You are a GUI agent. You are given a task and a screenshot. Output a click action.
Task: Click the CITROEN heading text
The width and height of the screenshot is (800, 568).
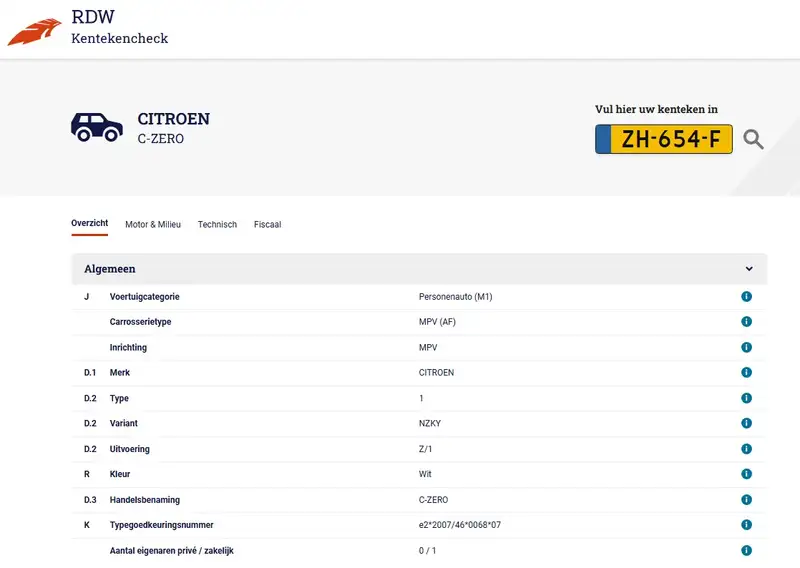coord(173,118)
